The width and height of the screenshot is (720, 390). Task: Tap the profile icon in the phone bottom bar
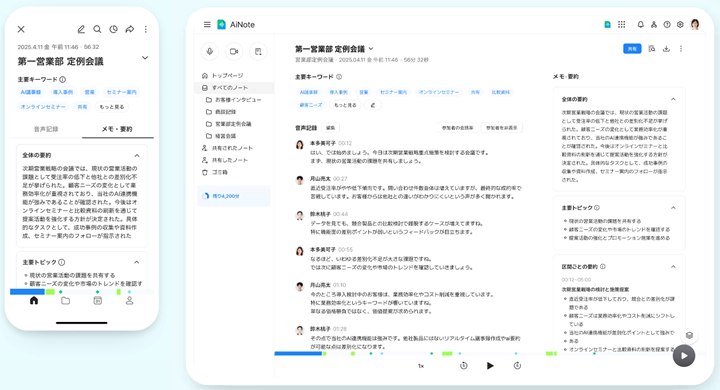[129, 301]
